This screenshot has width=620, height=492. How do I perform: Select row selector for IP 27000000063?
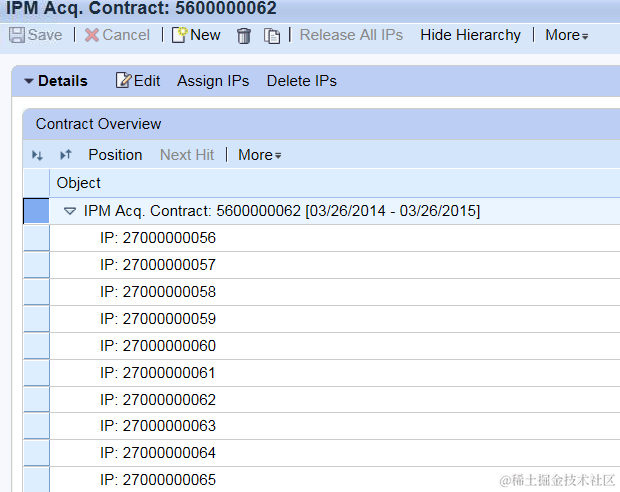(36, 426)
